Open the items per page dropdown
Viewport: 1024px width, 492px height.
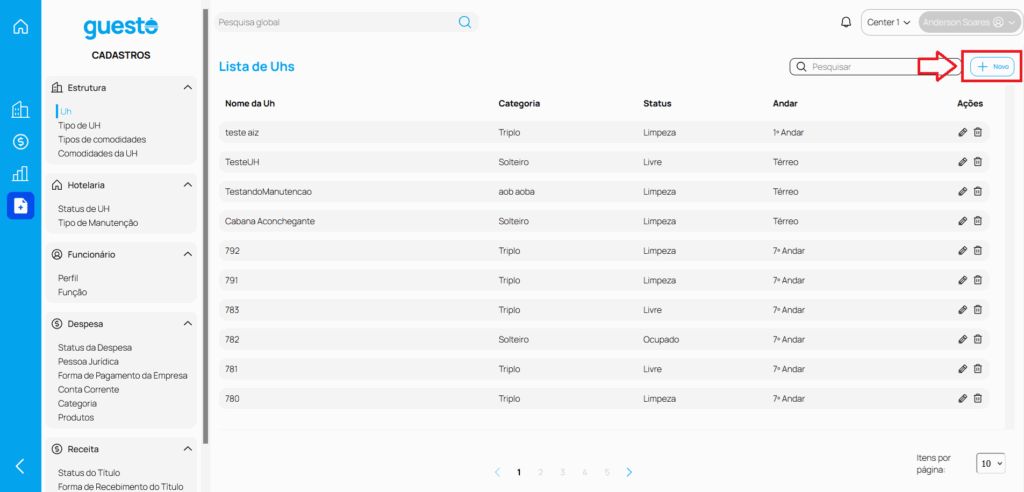click(991, 464)
